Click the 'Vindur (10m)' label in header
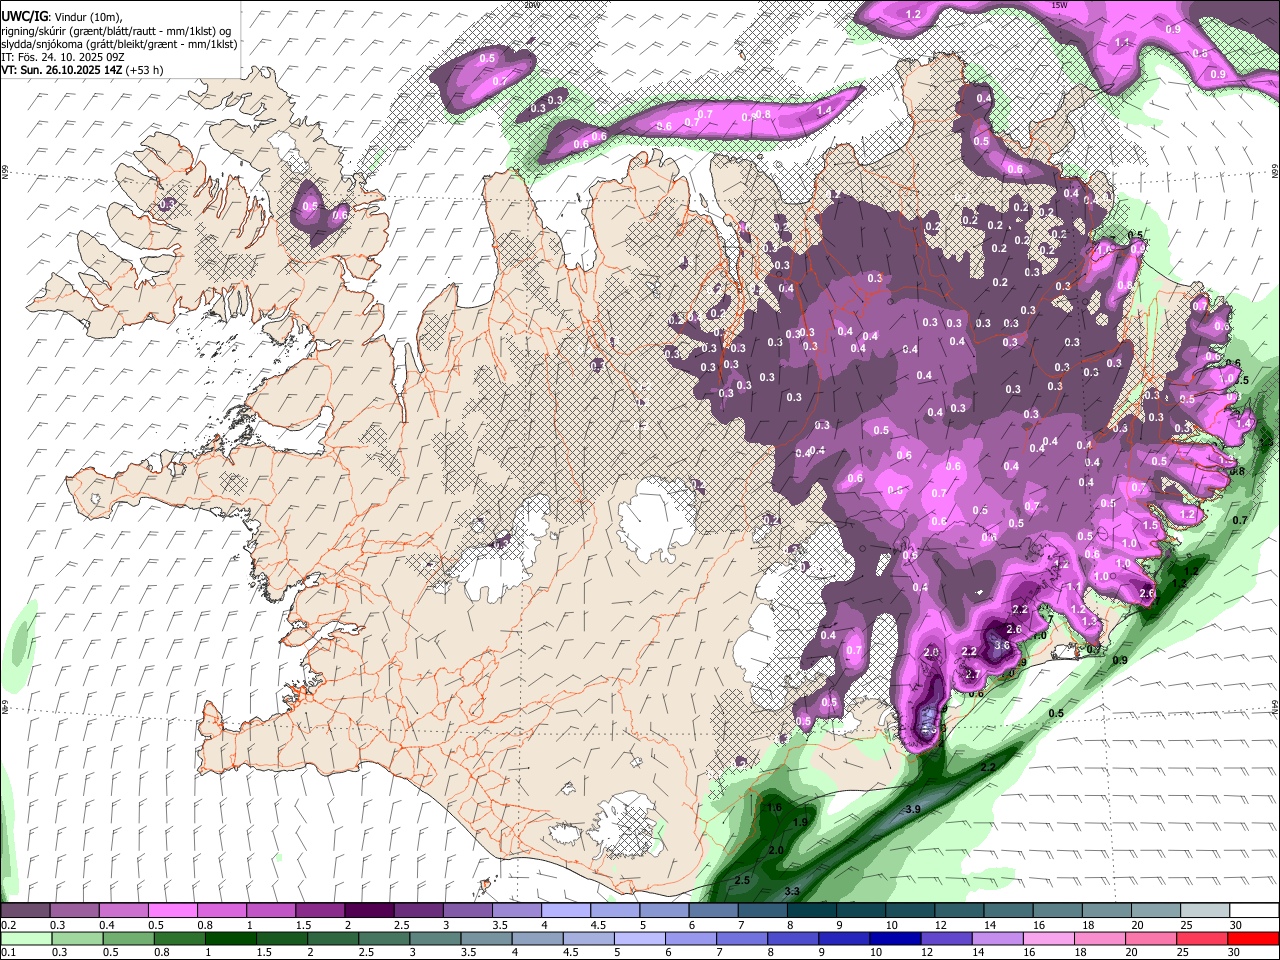 click(x=88, y=17)
